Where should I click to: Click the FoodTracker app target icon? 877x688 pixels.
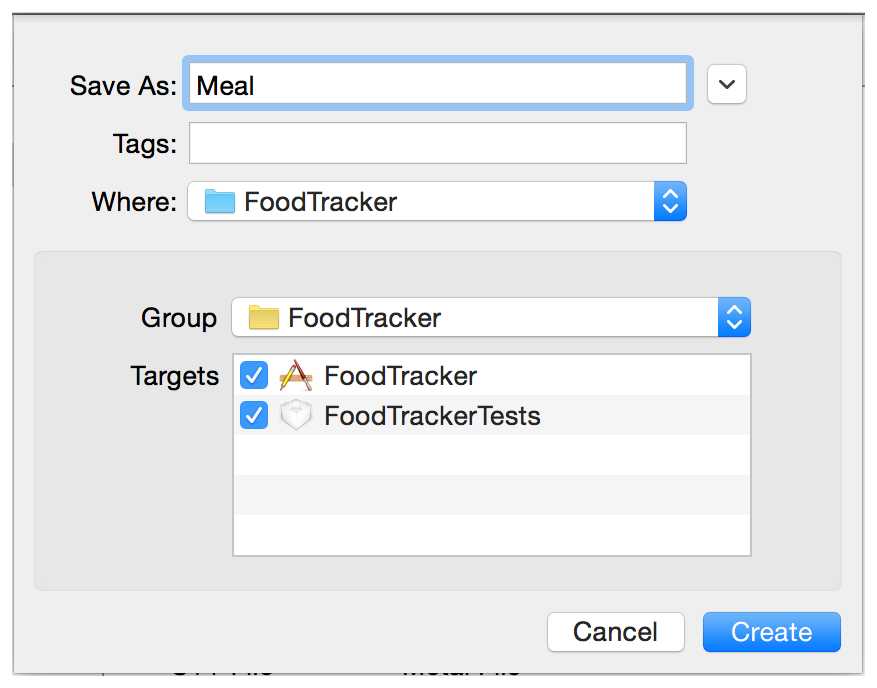[295, 375]
